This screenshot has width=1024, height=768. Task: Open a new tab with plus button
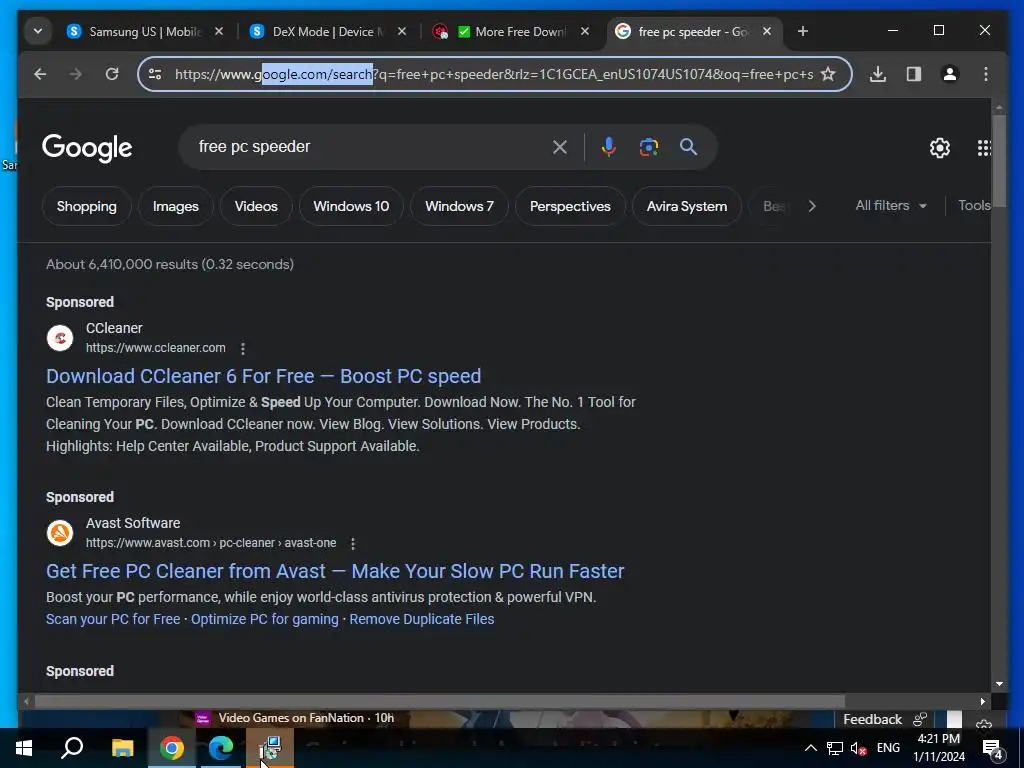click(x=803, y=31)
